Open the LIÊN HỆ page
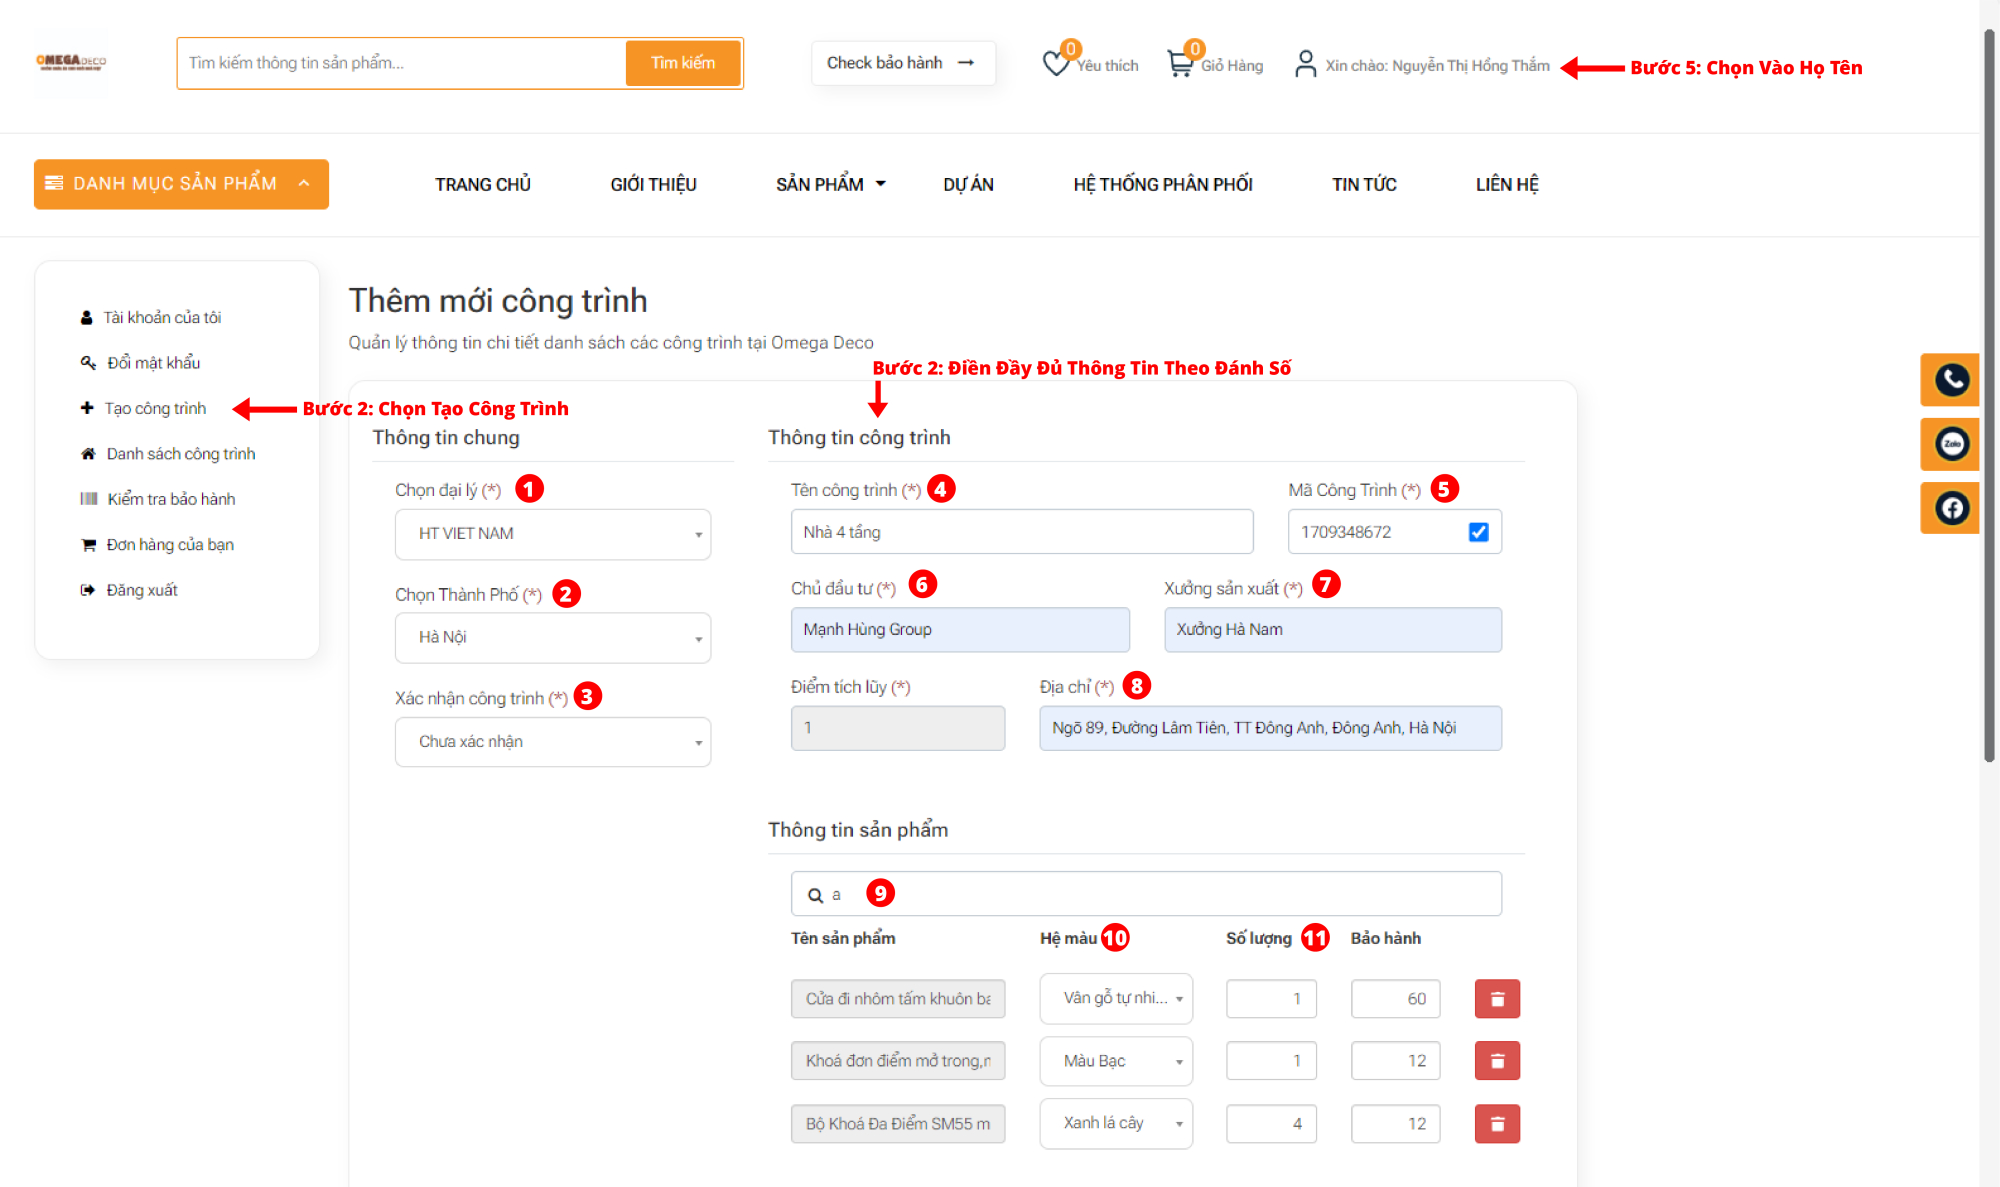The height and width of the screenshot is (1187, 2000). 1507,184
